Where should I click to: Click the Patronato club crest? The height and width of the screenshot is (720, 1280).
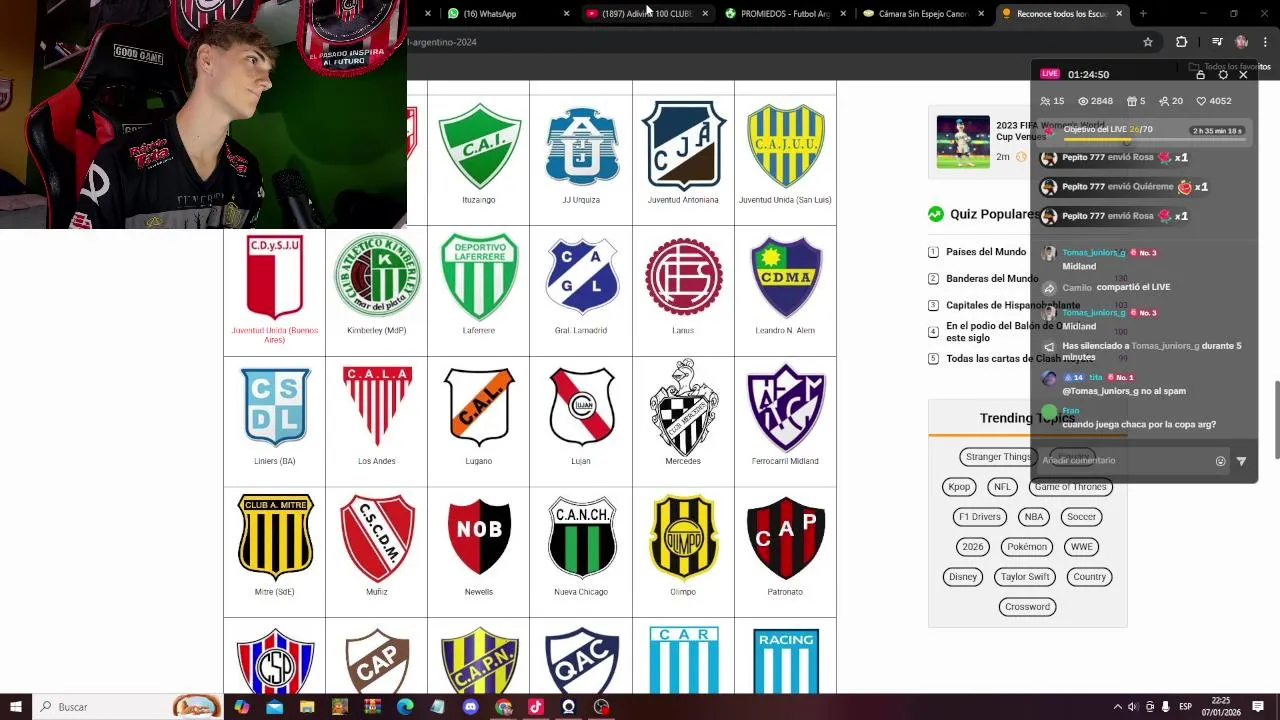pyautogui.click(x=785, y=537)
